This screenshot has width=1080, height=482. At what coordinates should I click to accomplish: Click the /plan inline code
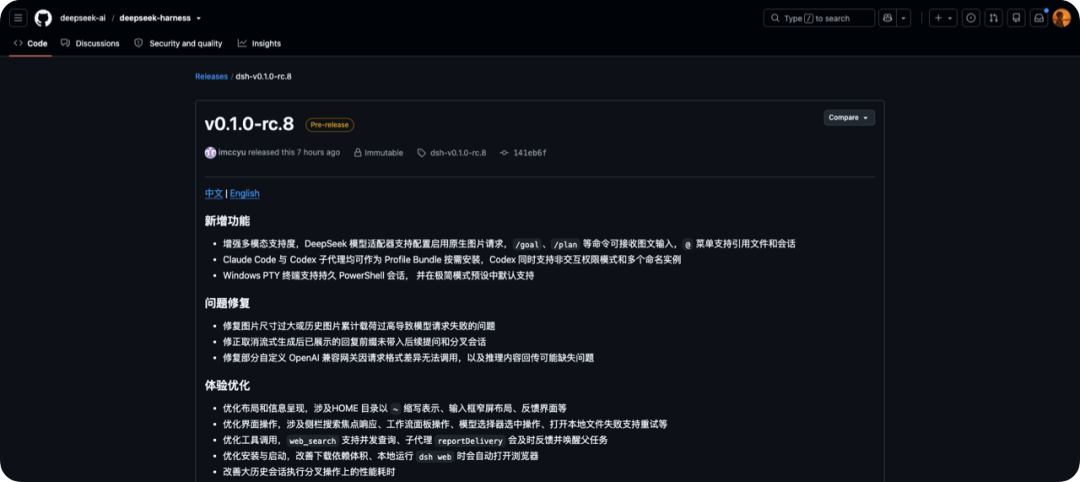567,244
